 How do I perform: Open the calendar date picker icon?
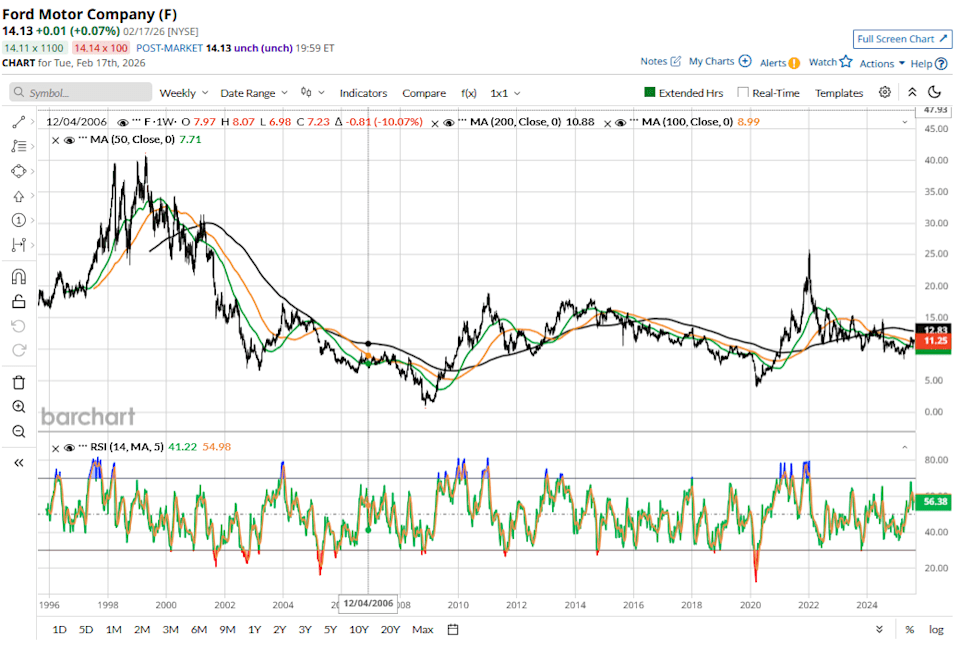click(x=453, y=629)
